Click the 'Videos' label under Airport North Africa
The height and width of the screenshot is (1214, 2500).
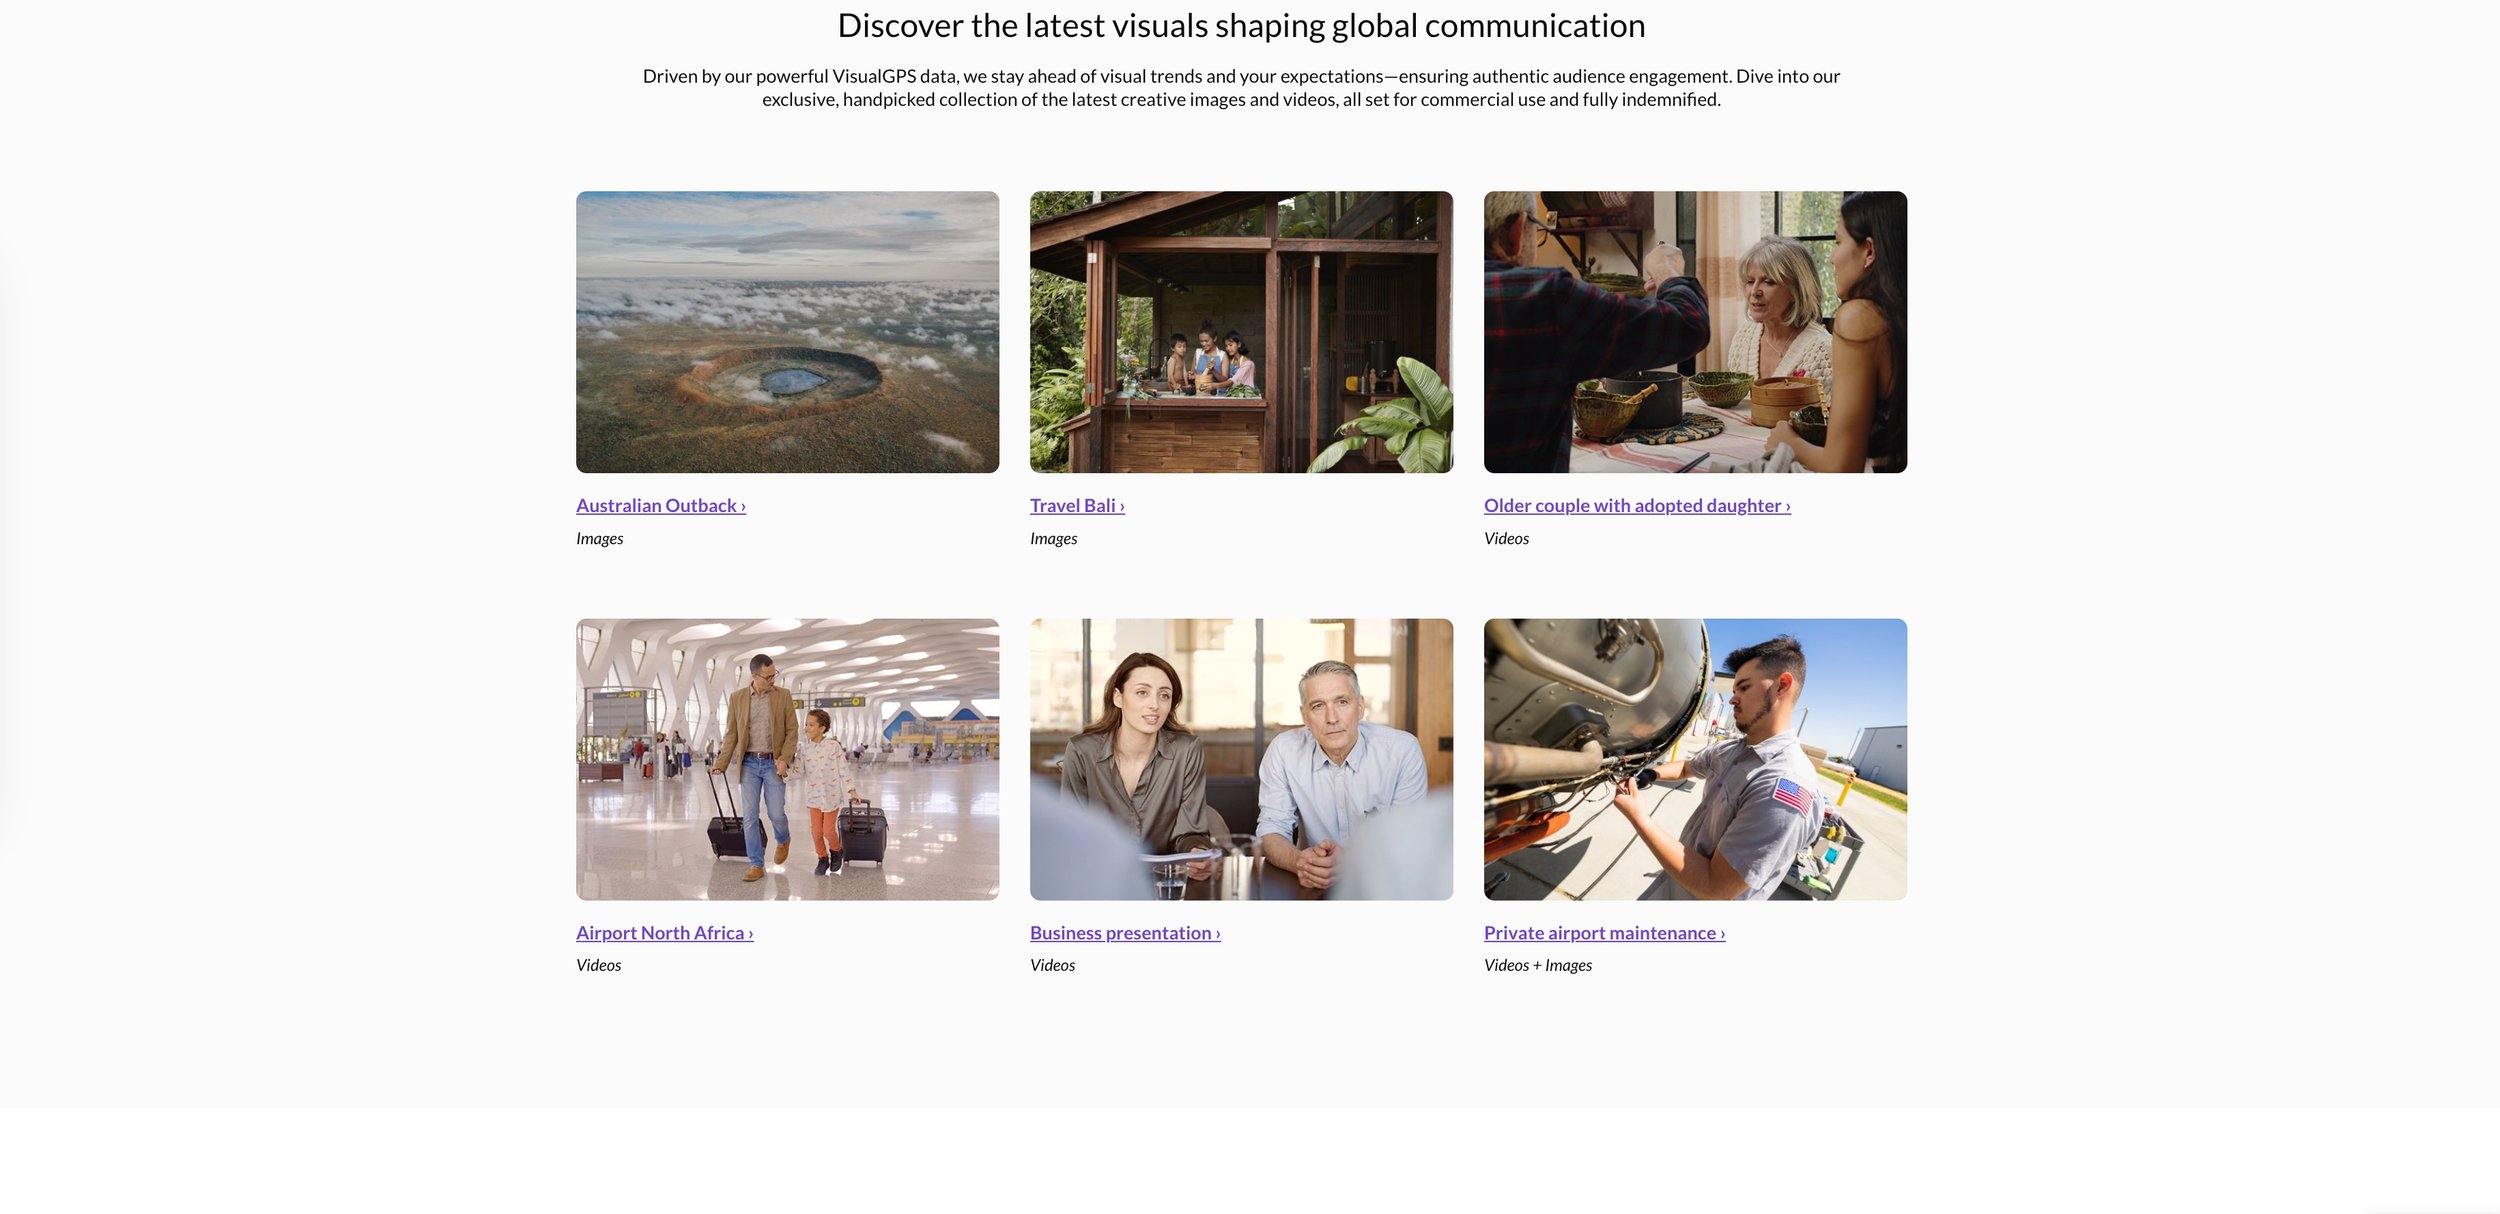[598, 965]
